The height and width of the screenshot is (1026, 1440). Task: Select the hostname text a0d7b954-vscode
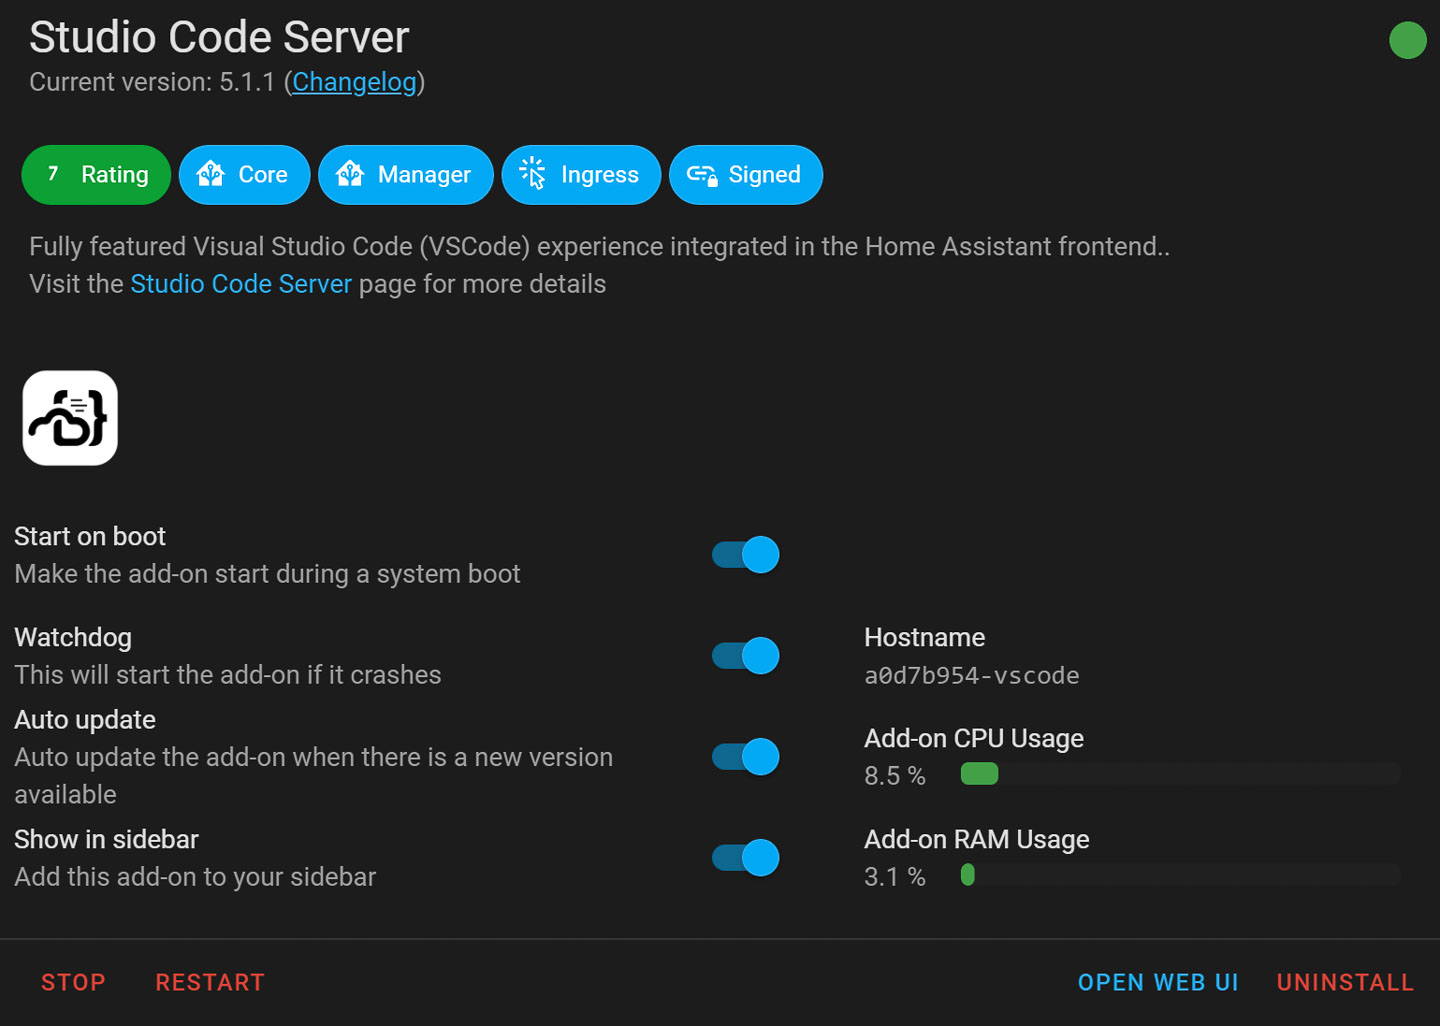971,675
